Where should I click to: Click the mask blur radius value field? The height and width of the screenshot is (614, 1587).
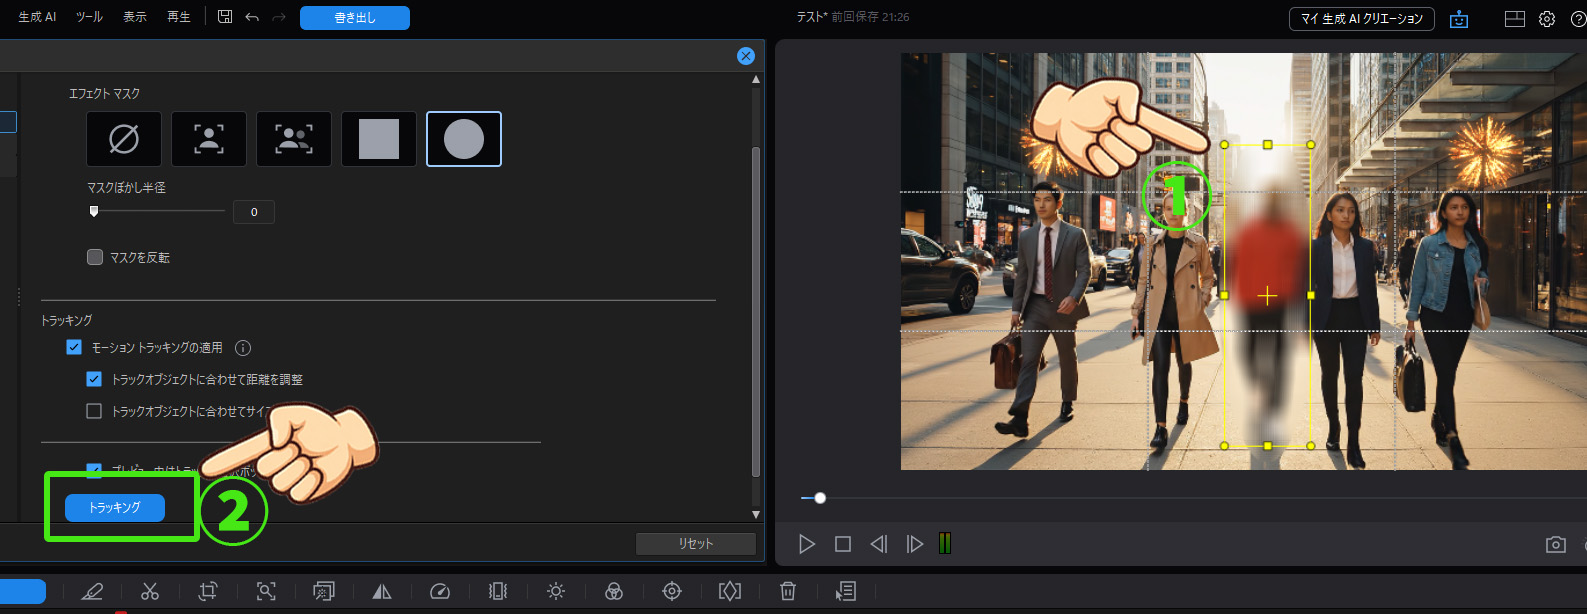pos(254,212)
